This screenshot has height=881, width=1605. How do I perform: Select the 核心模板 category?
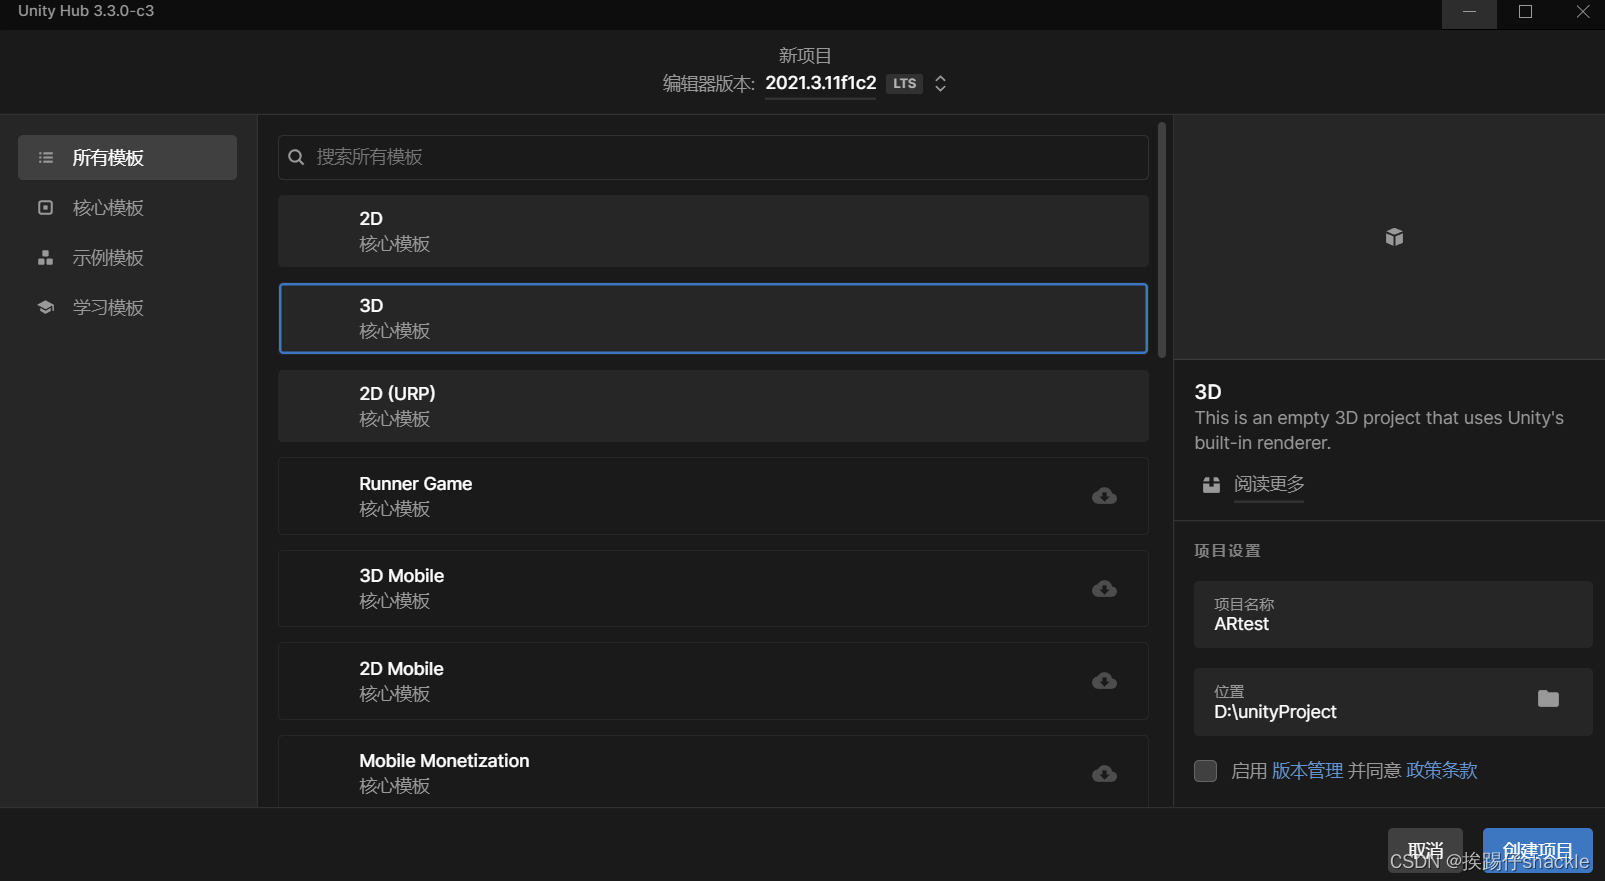pos(127,208)
